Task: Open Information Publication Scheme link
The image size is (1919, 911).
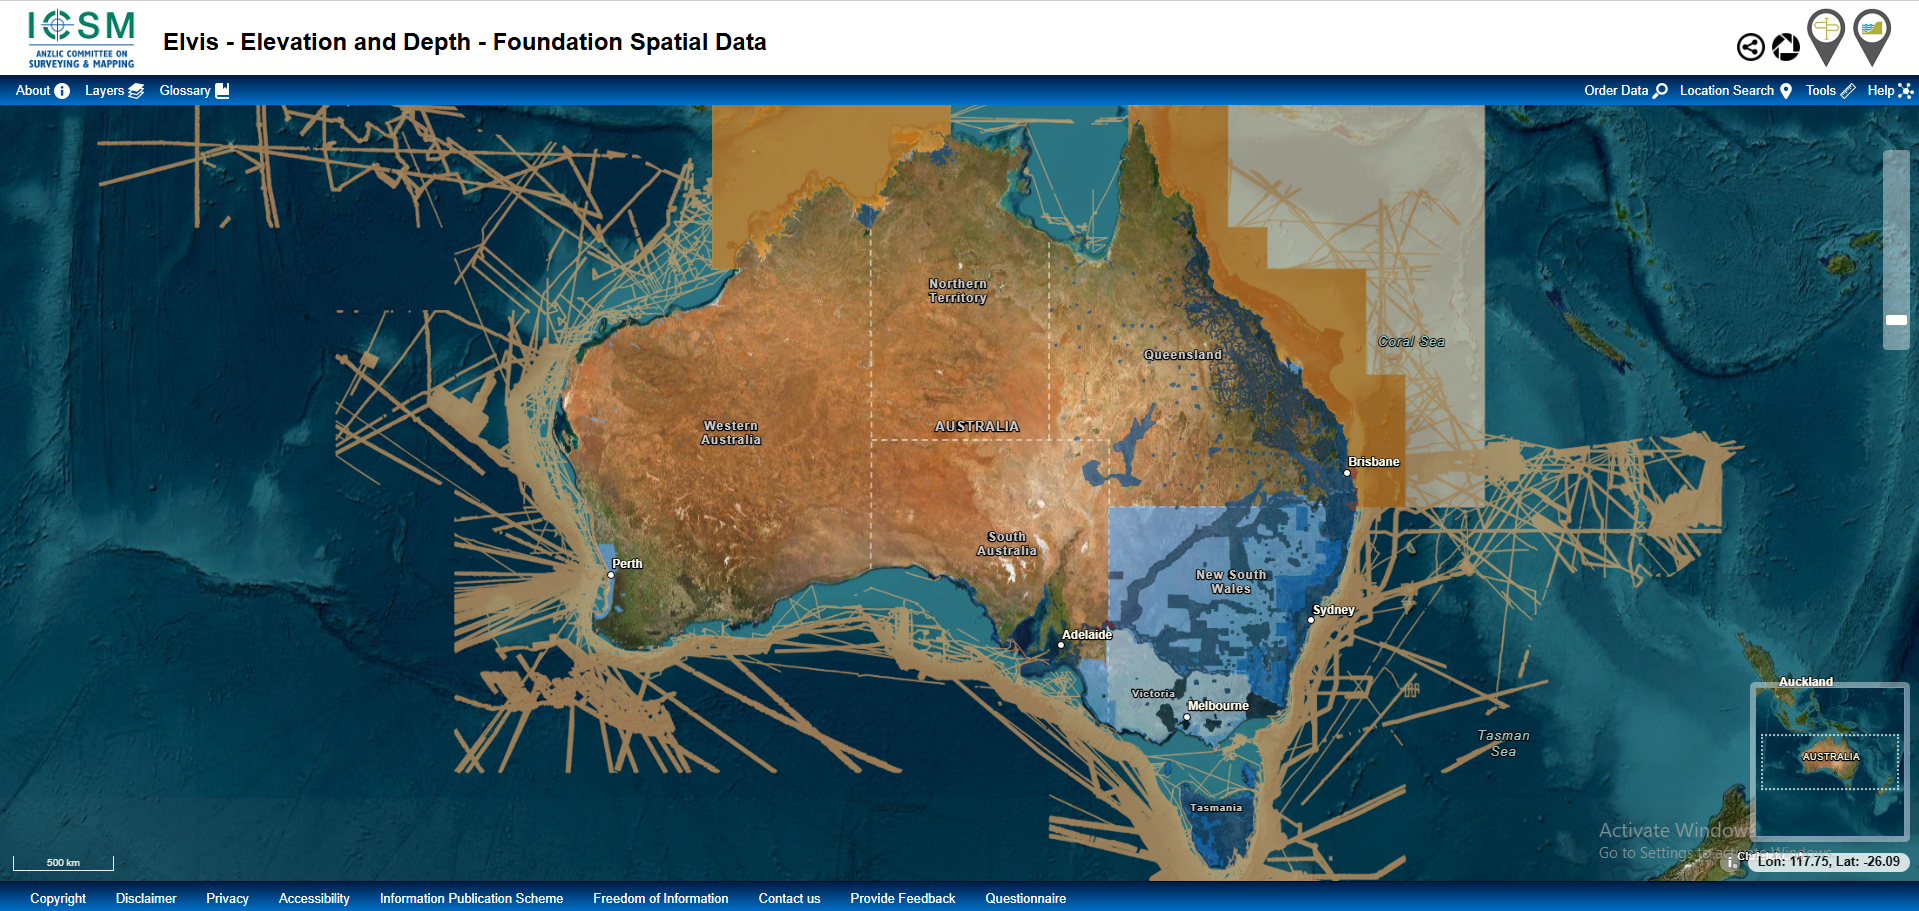Action: tap(471, 898)
